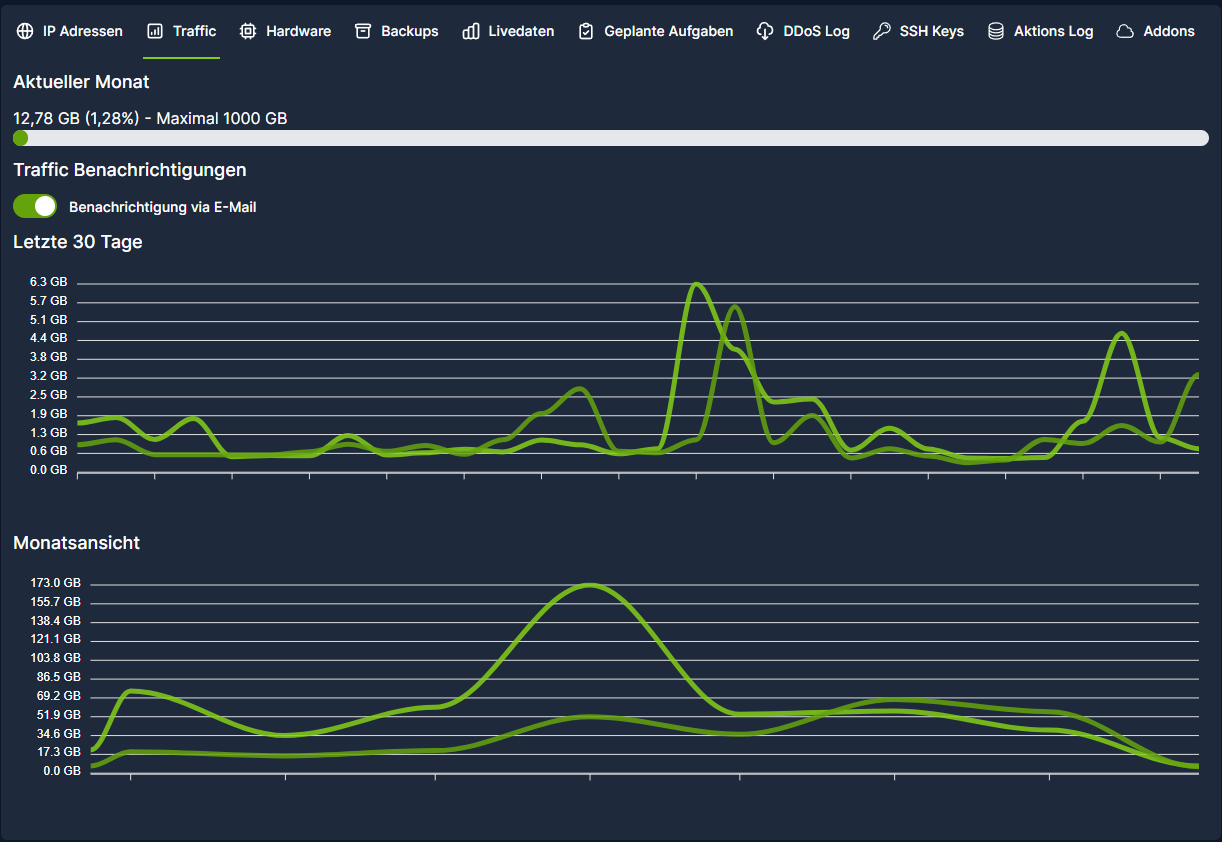Select the Traffic tab label
Image resolution: width=1222 pixels, height=842 pixels.
click(x=194, y=31)
